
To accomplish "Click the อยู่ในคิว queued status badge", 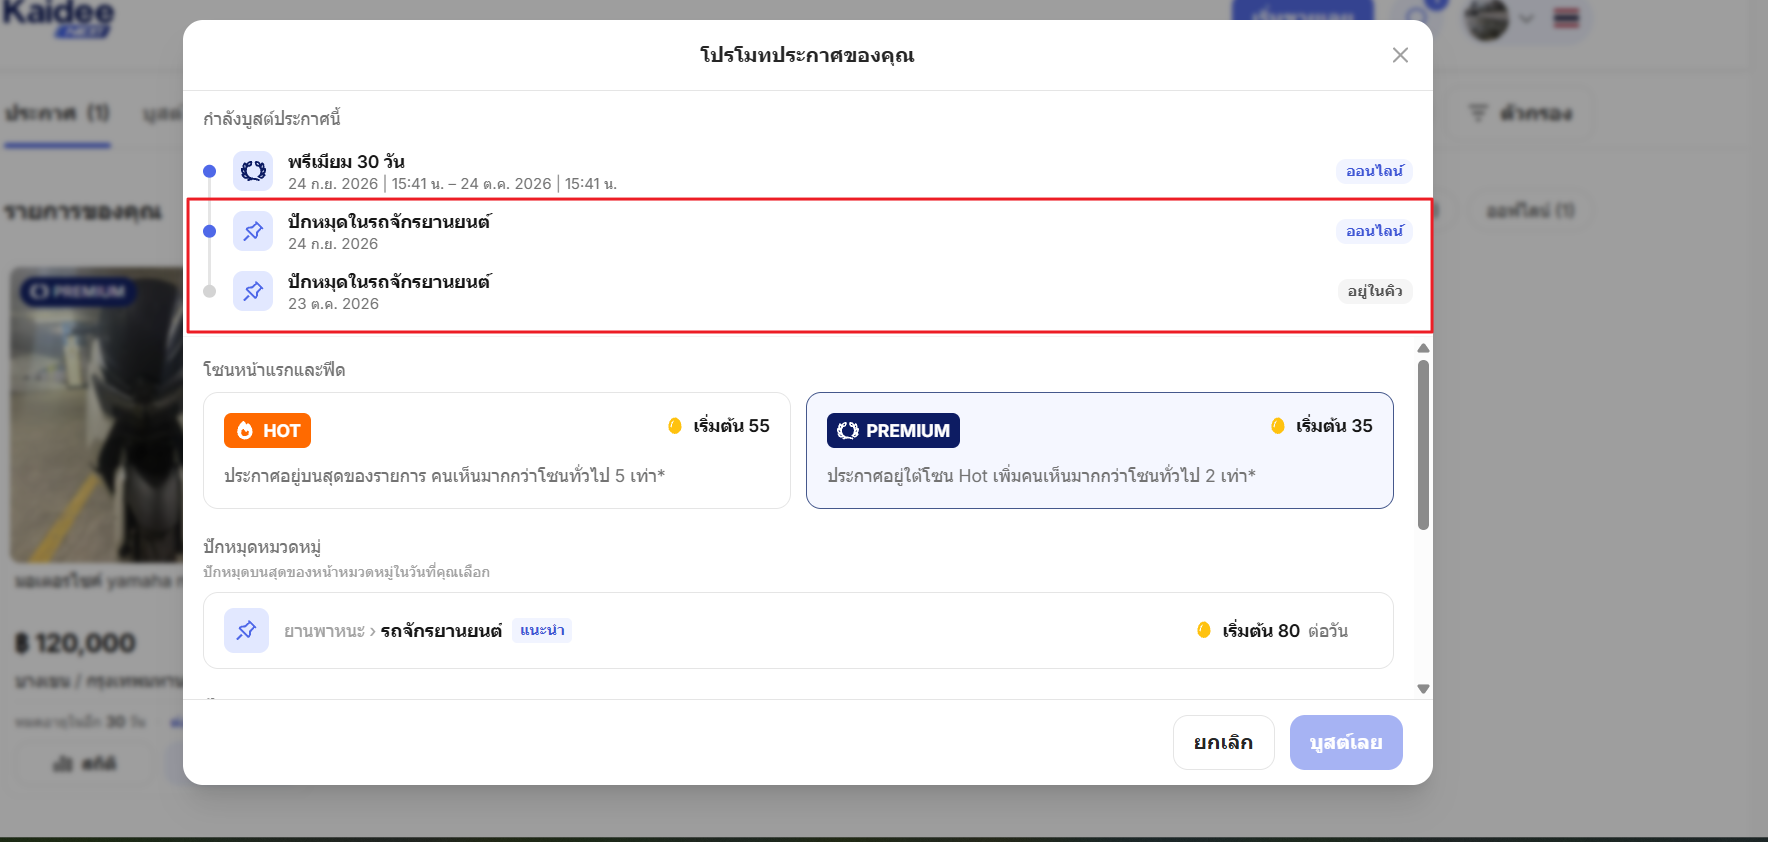I will pyautogui.click(x=1374, y=291).
